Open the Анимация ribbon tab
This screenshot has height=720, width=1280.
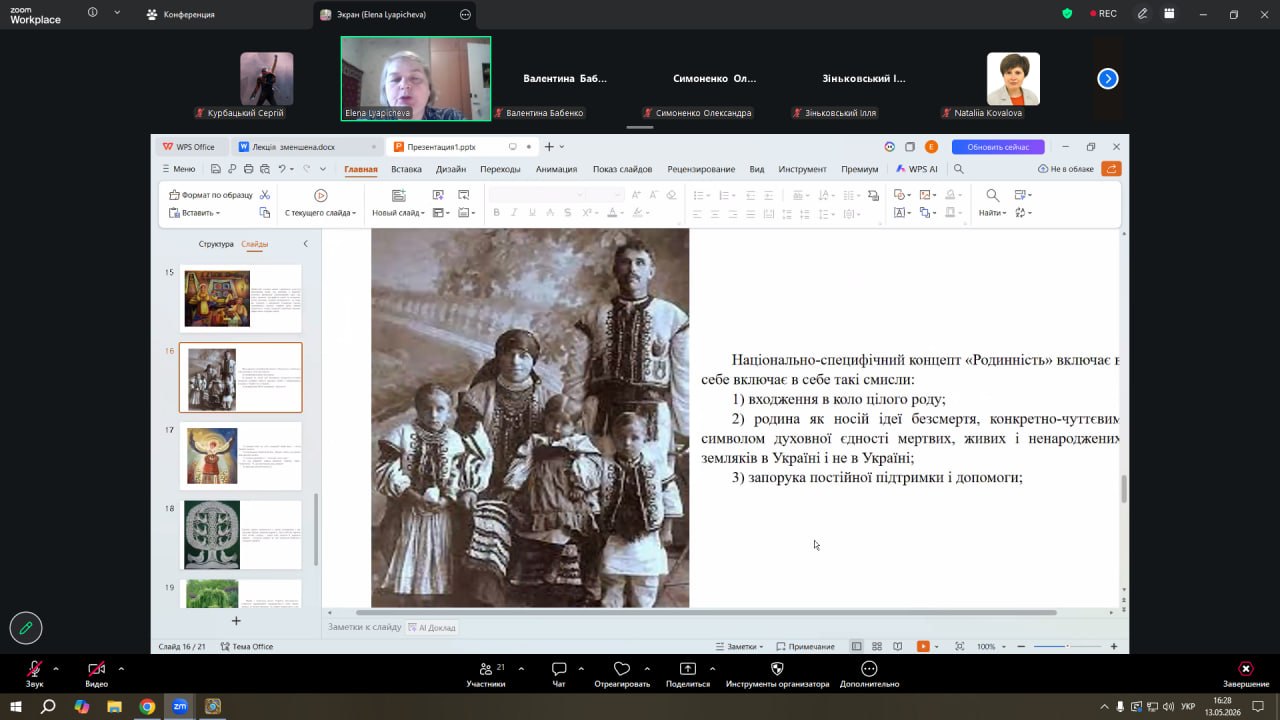[556, 169]
